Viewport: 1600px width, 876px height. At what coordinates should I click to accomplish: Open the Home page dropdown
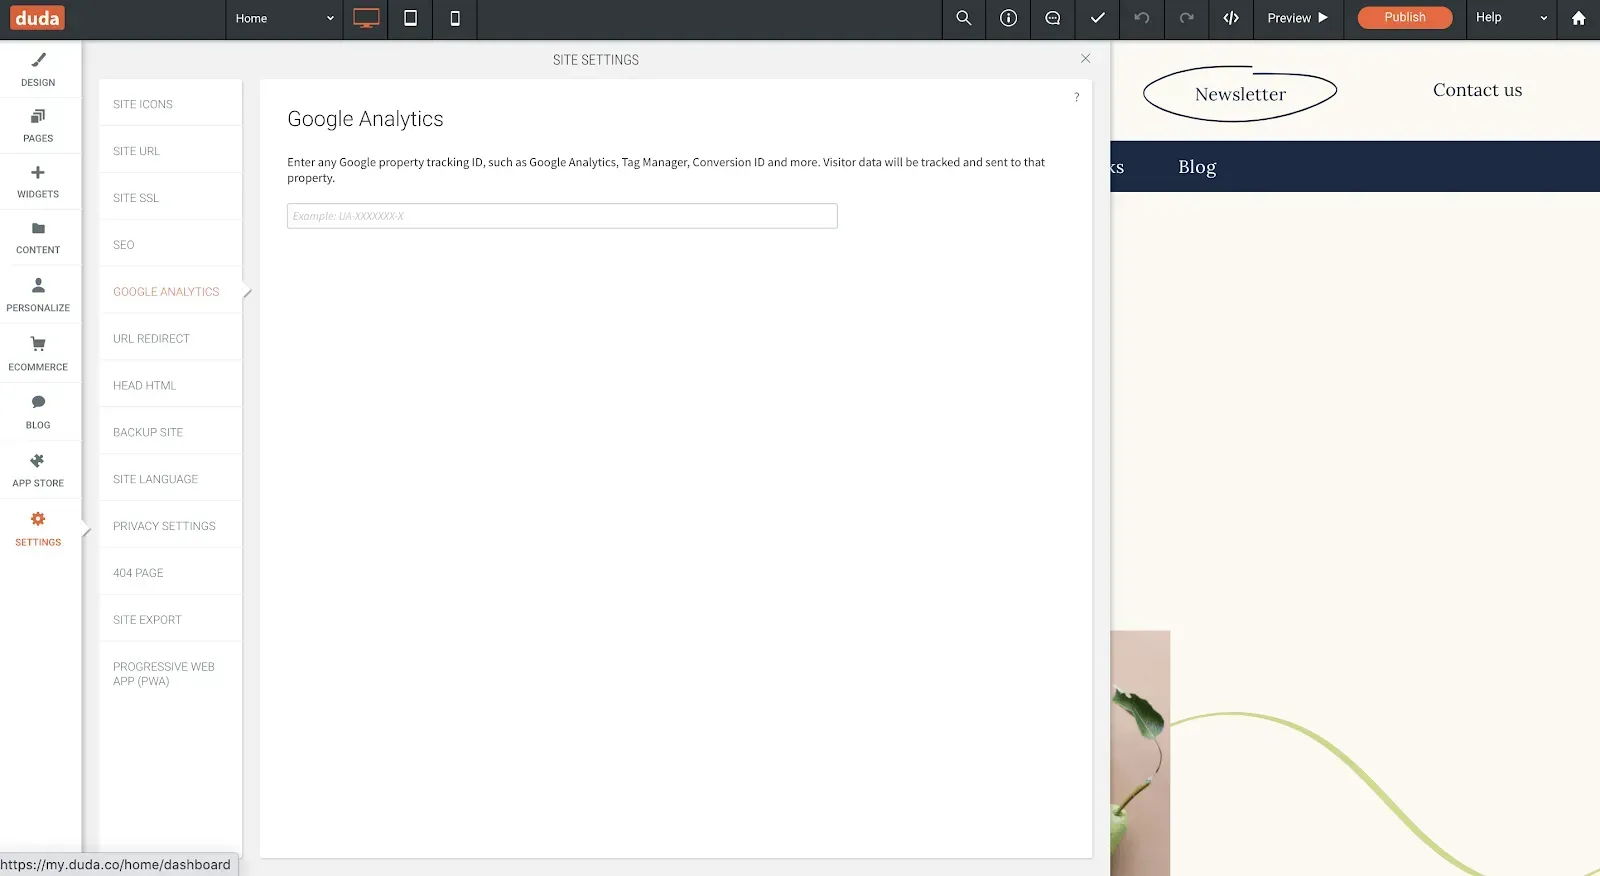tap(284, 18)
